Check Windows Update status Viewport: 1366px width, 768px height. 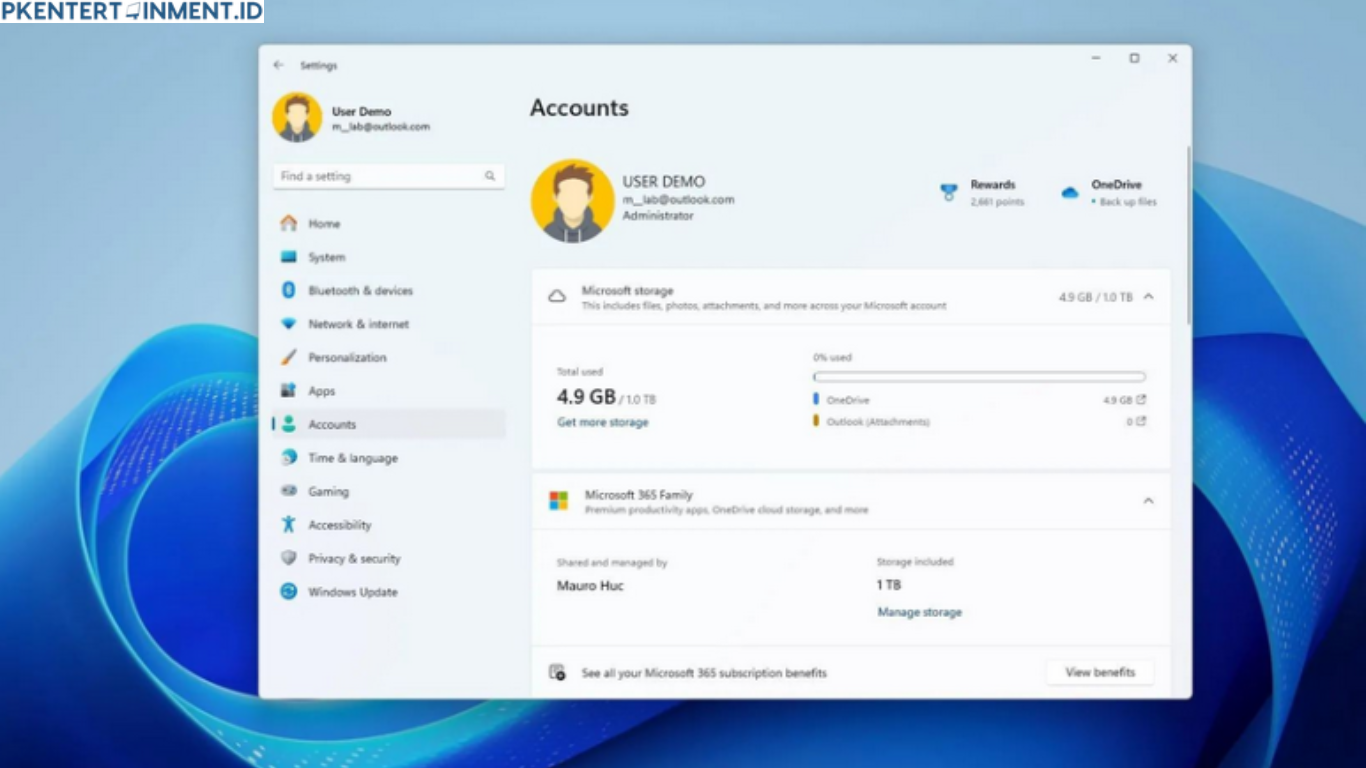(x=350, y=592)
